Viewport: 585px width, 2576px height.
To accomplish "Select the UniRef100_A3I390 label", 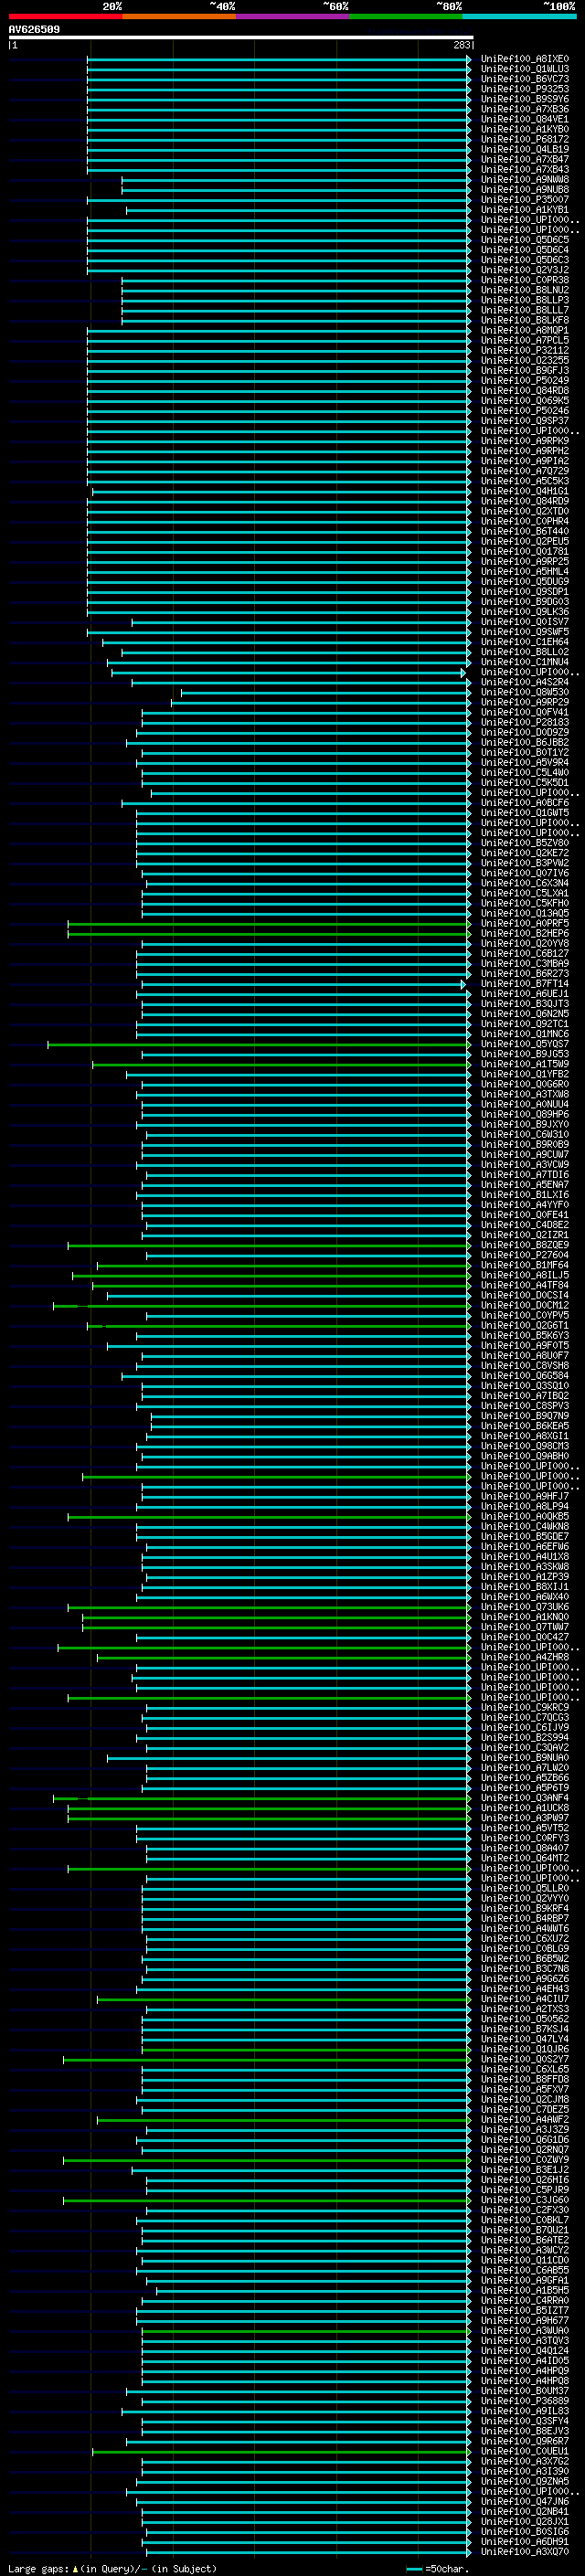I will 525,2471.
